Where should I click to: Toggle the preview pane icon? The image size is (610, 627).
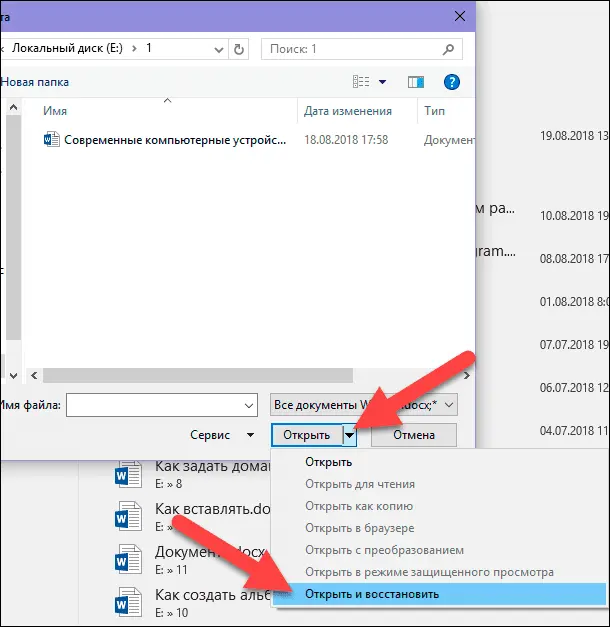[x=416, y=82]
